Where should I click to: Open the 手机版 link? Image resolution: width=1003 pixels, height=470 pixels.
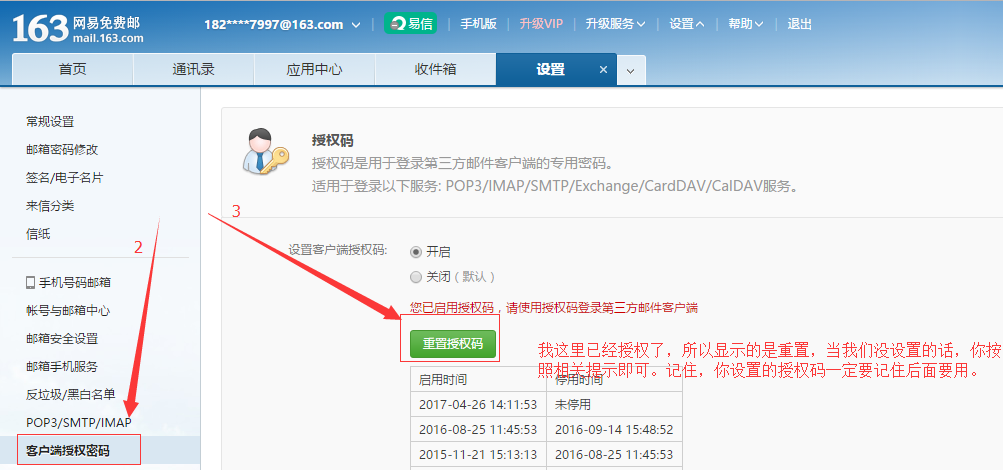click(x=478, y=24)
